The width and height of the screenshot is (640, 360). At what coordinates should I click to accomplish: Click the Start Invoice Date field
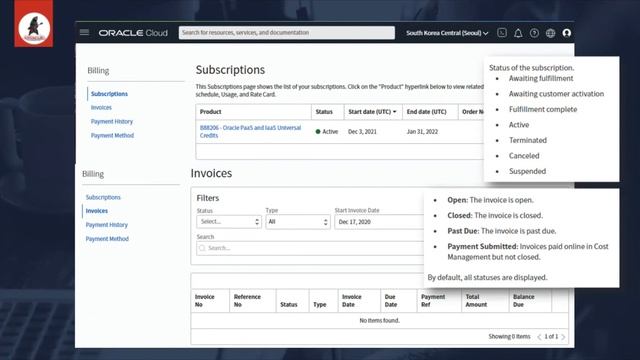(379, 222)
